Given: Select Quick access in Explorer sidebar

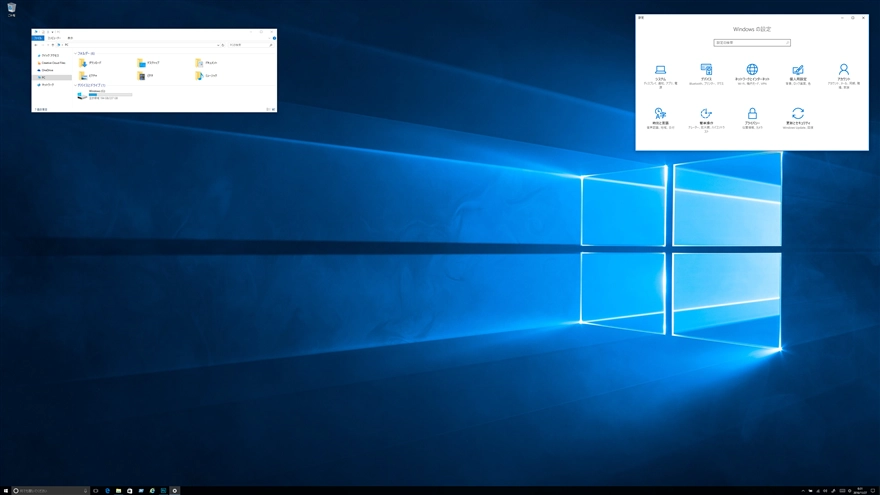Looking at the screenshot, I should pyautogui.click(x=49, y=56).
